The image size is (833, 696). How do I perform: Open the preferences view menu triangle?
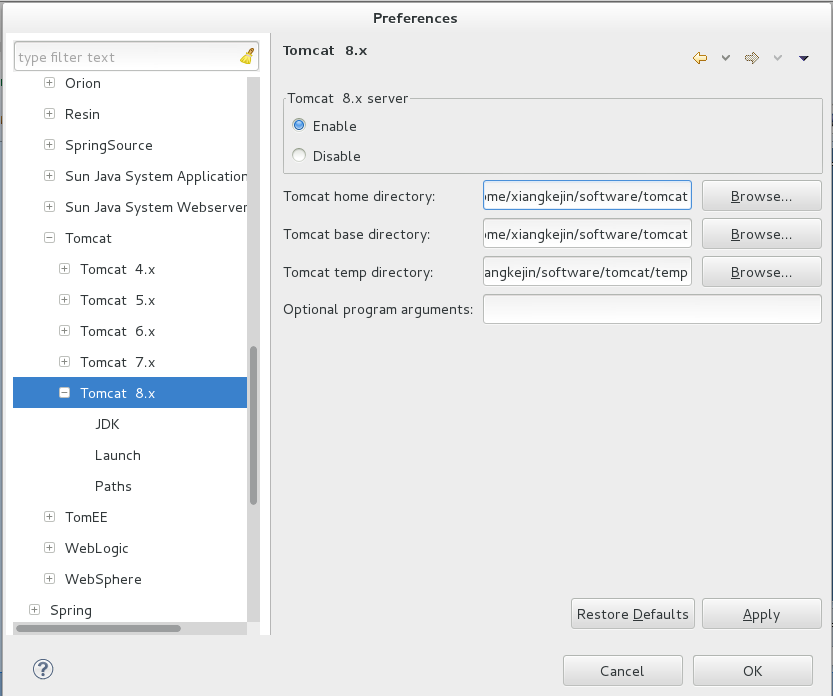tap(804, 58)
